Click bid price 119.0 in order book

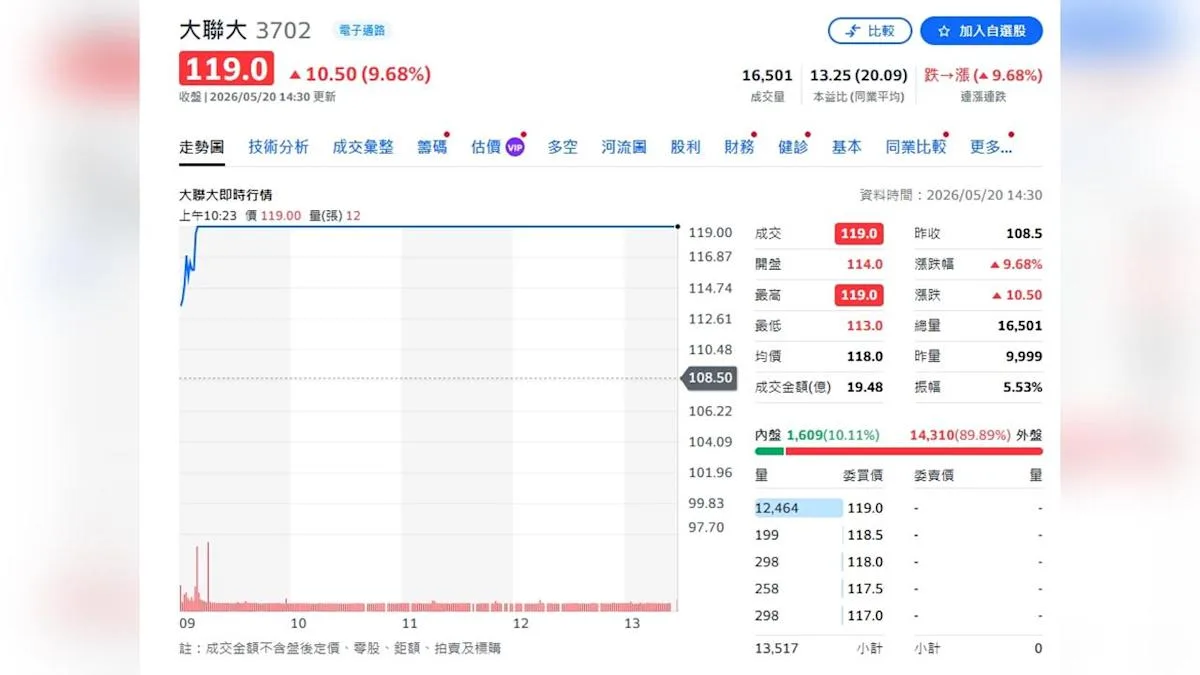click(x=865, y=508)
